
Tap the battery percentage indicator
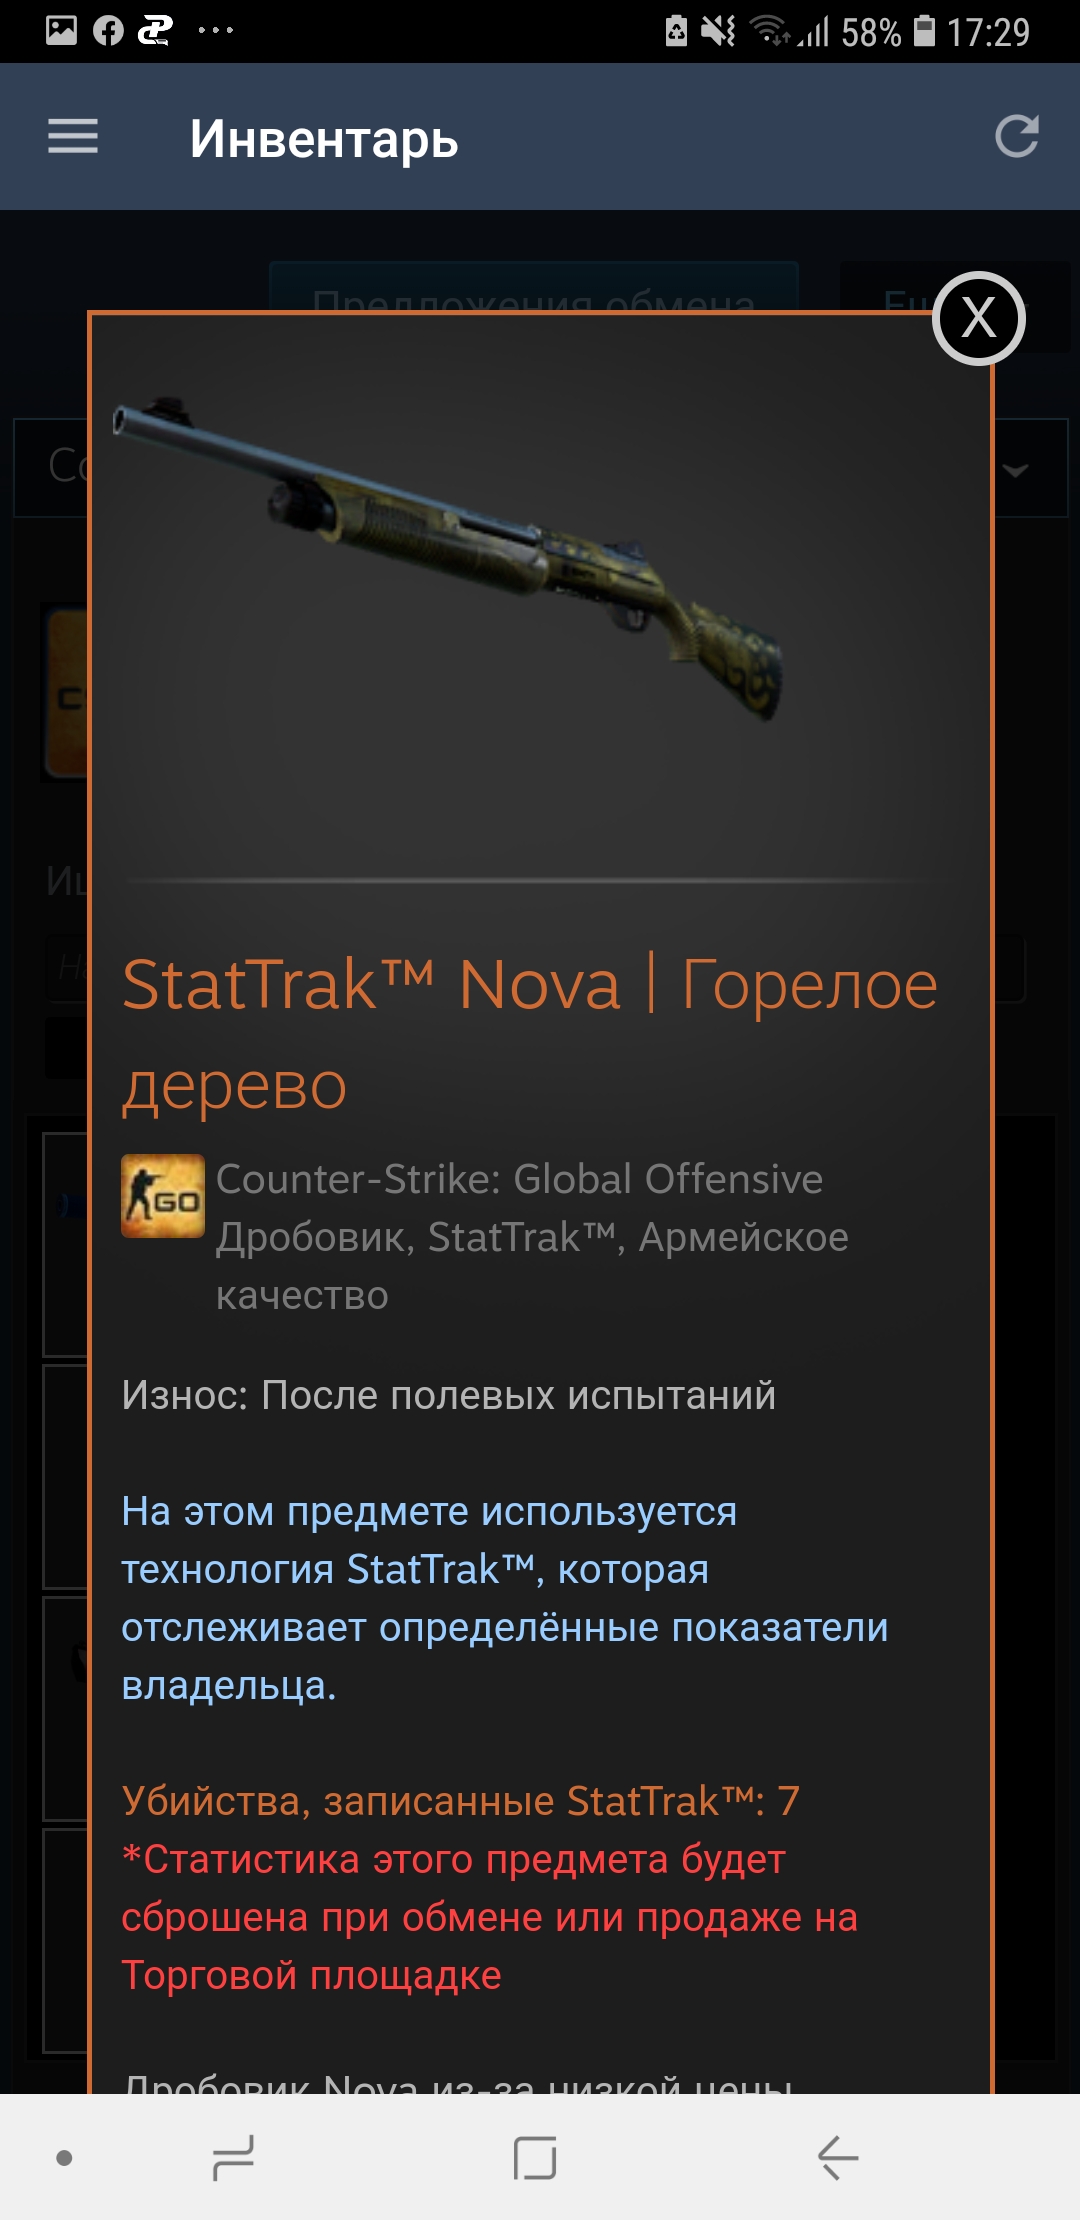pyautogui.click(x=870, y=33)
